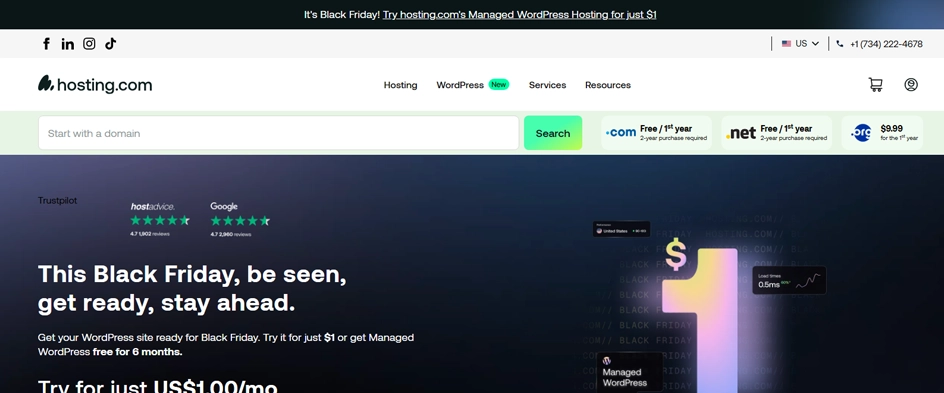Click the dollar sign graphic icon
The height and width of the screenshot is (393, 944).
tap(676, 253)
